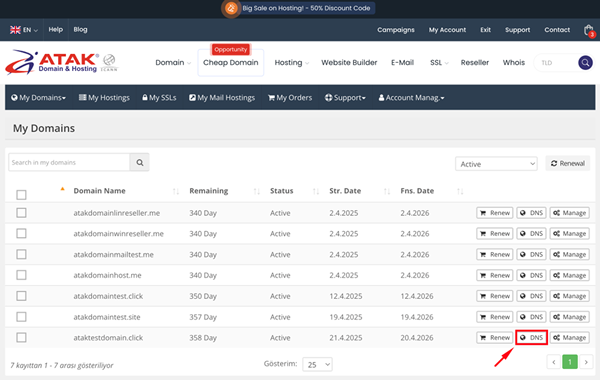Check the atakdomainhost.me checkbox
Viewport: 600px width, 380px height.
[21, 275]
